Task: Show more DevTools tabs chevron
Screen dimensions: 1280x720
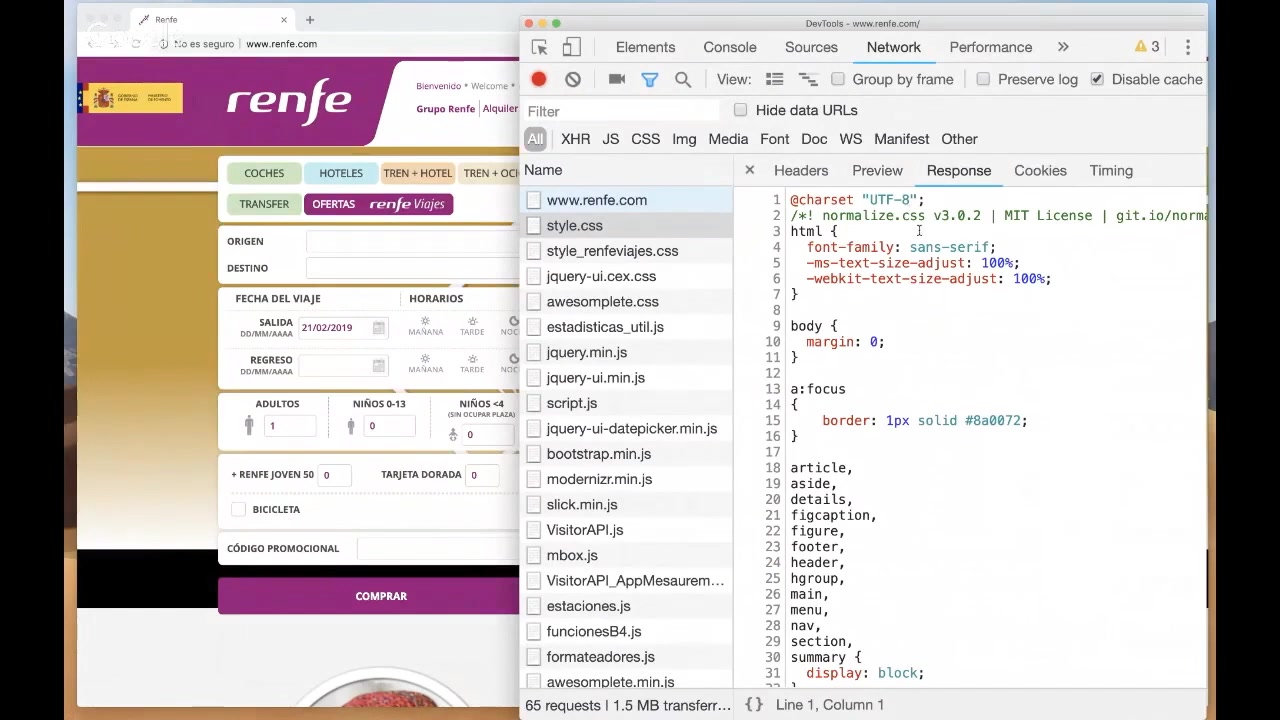Action: click(1063, 47)
